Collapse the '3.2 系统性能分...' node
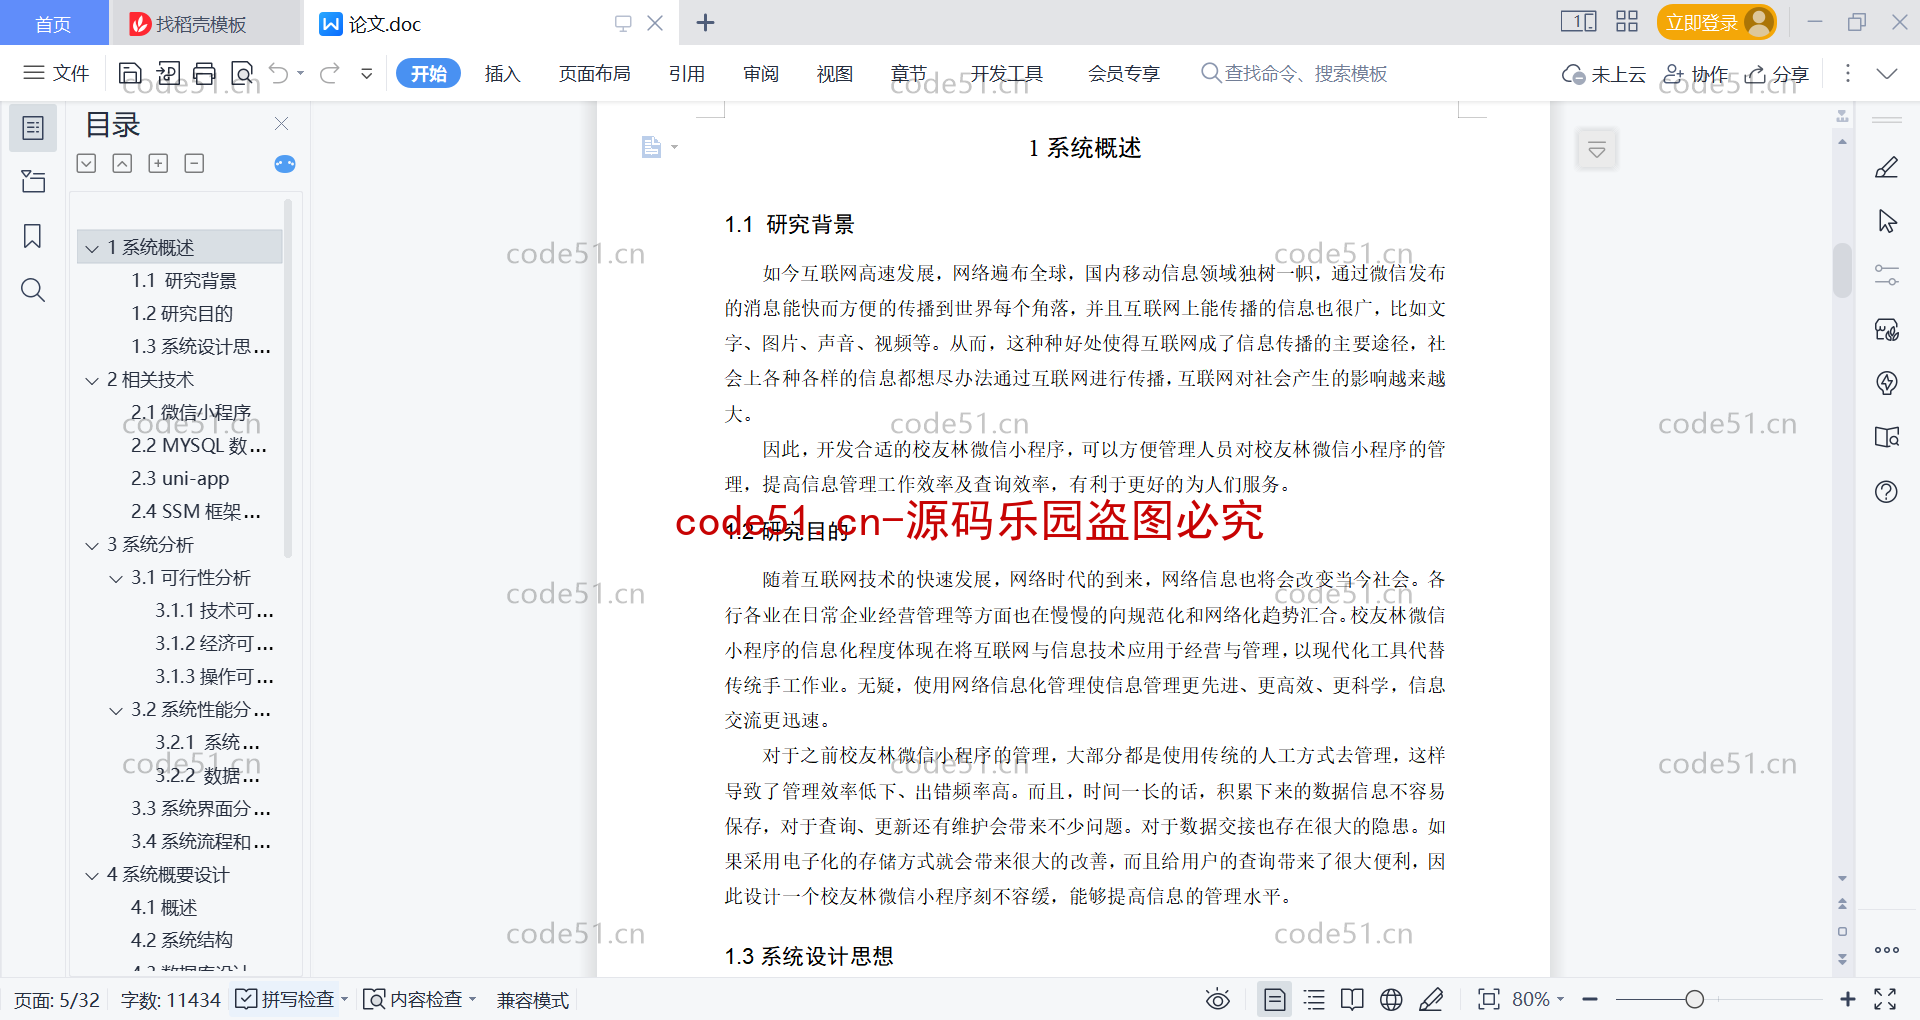The image size is (1920, 1020). click(116, 710)
